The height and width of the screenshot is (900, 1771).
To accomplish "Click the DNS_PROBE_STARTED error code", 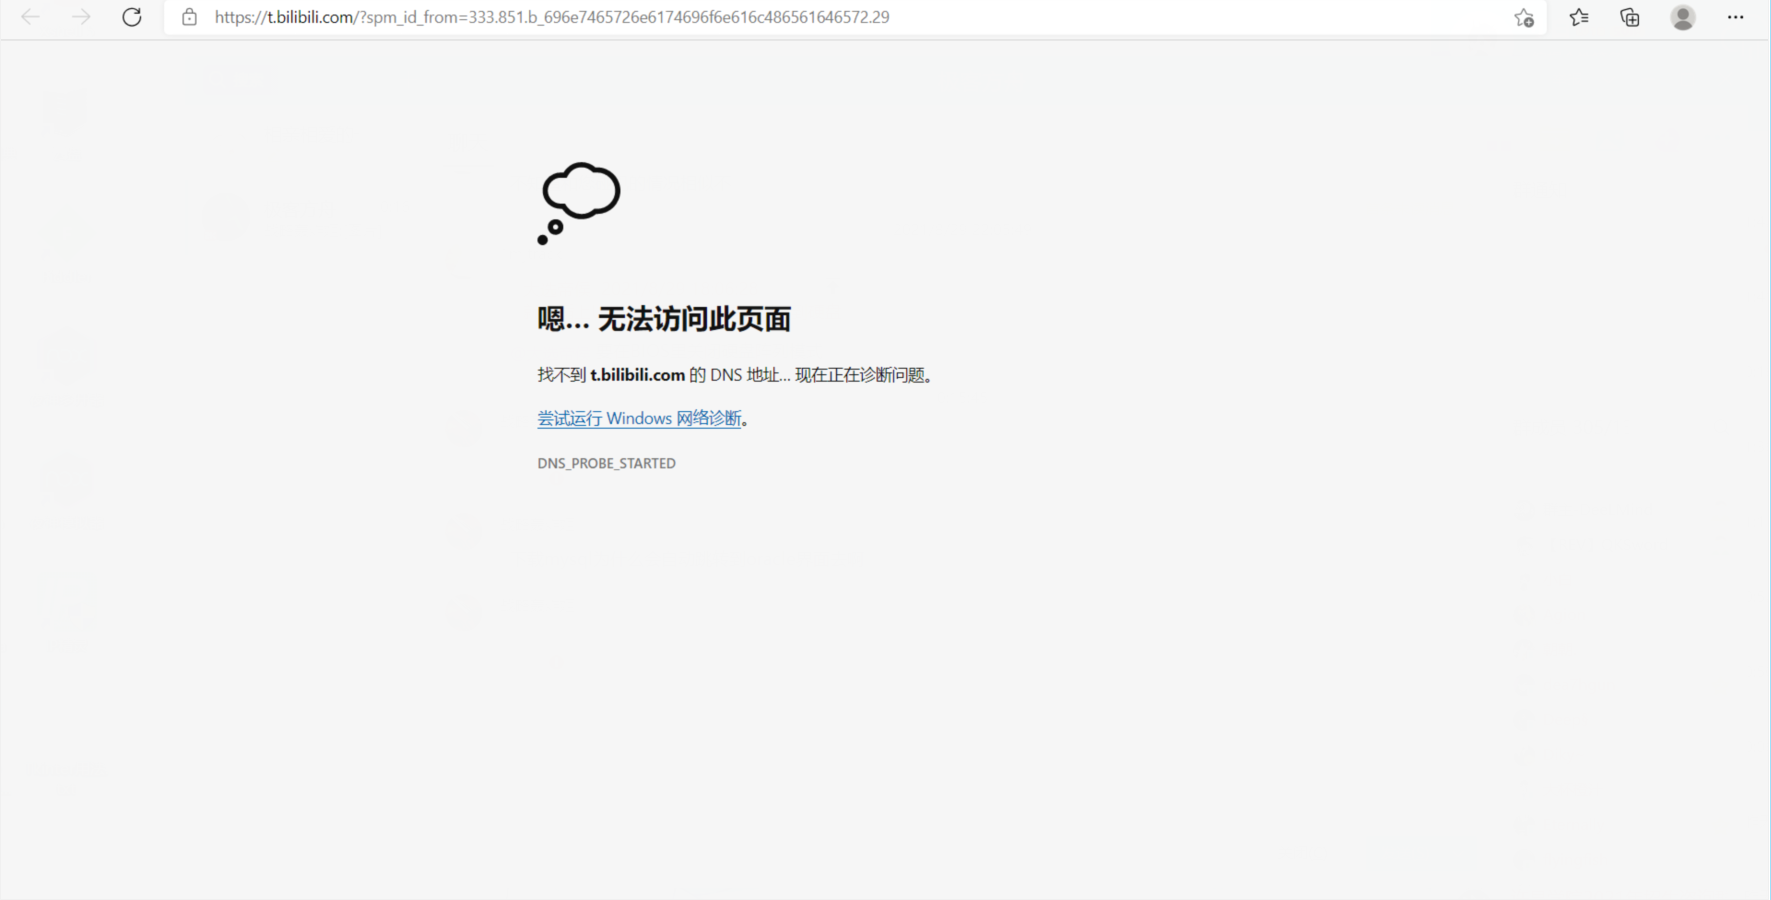I will (606, 463).
